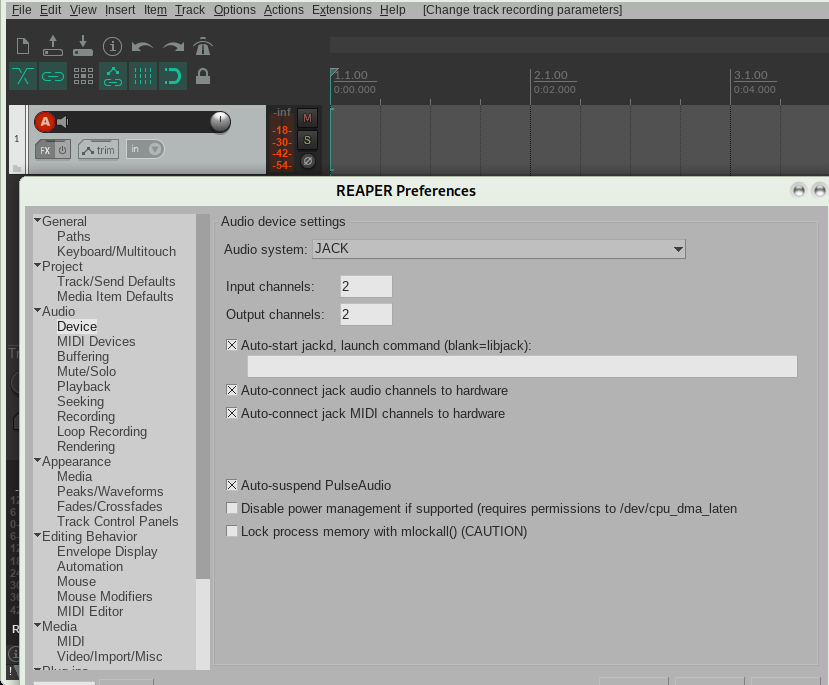Collapse the Project tree section

[x=38, y=265]
